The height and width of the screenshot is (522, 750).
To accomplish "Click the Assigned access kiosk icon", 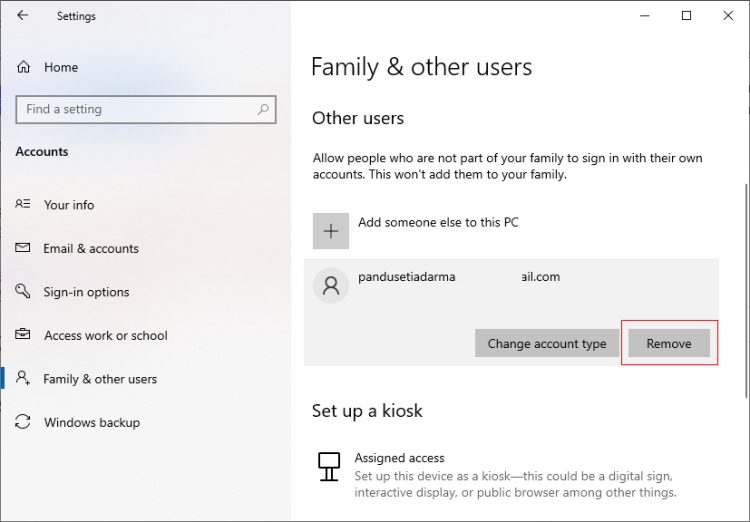I will (x=329, y=466).
